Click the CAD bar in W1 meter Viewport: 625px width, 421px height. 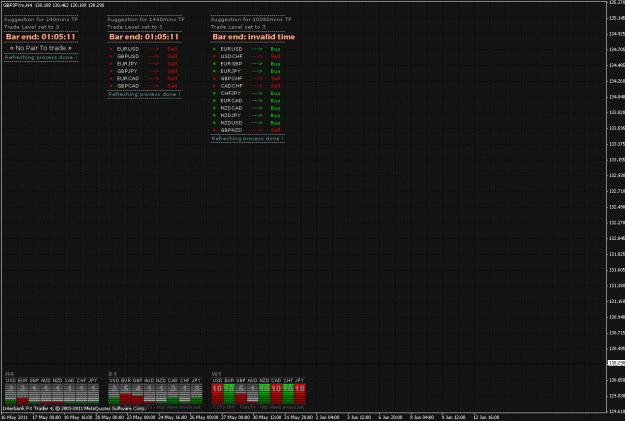click(x=276, y=393)
